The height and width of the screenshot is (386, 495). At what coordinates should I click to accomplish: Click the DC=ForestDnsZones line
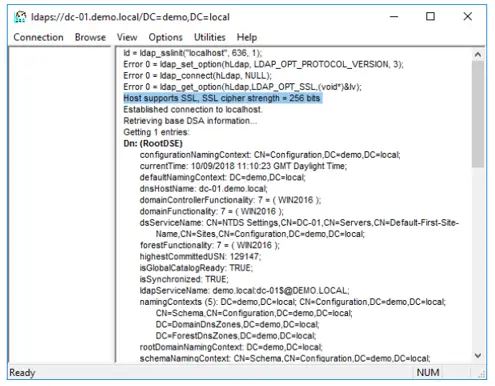pos(236,336)
